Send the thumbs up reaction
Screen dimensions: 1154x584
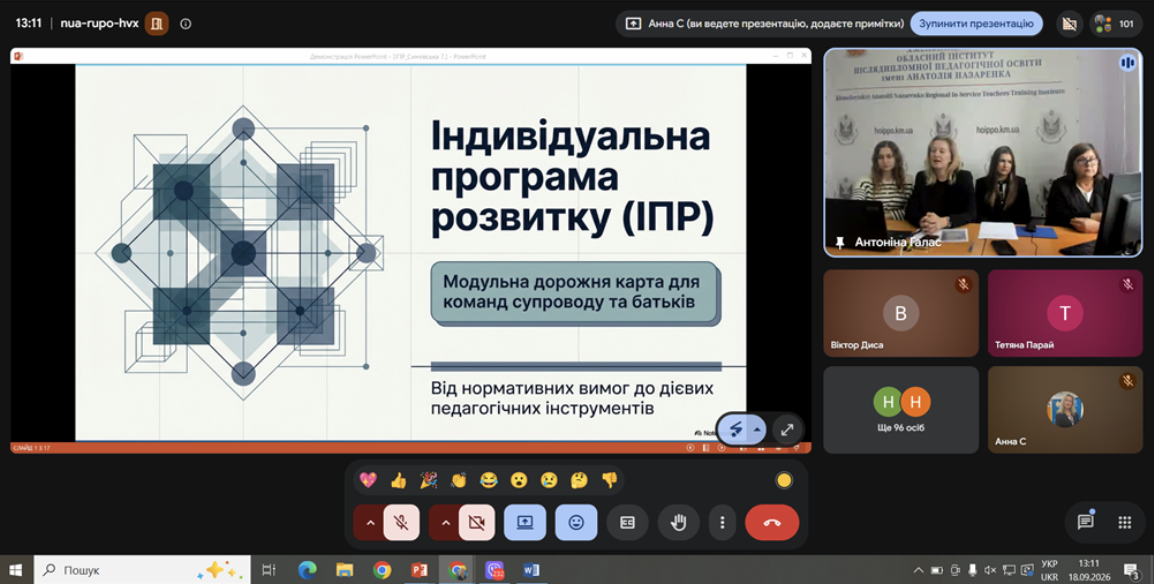[x=398, y=480]
